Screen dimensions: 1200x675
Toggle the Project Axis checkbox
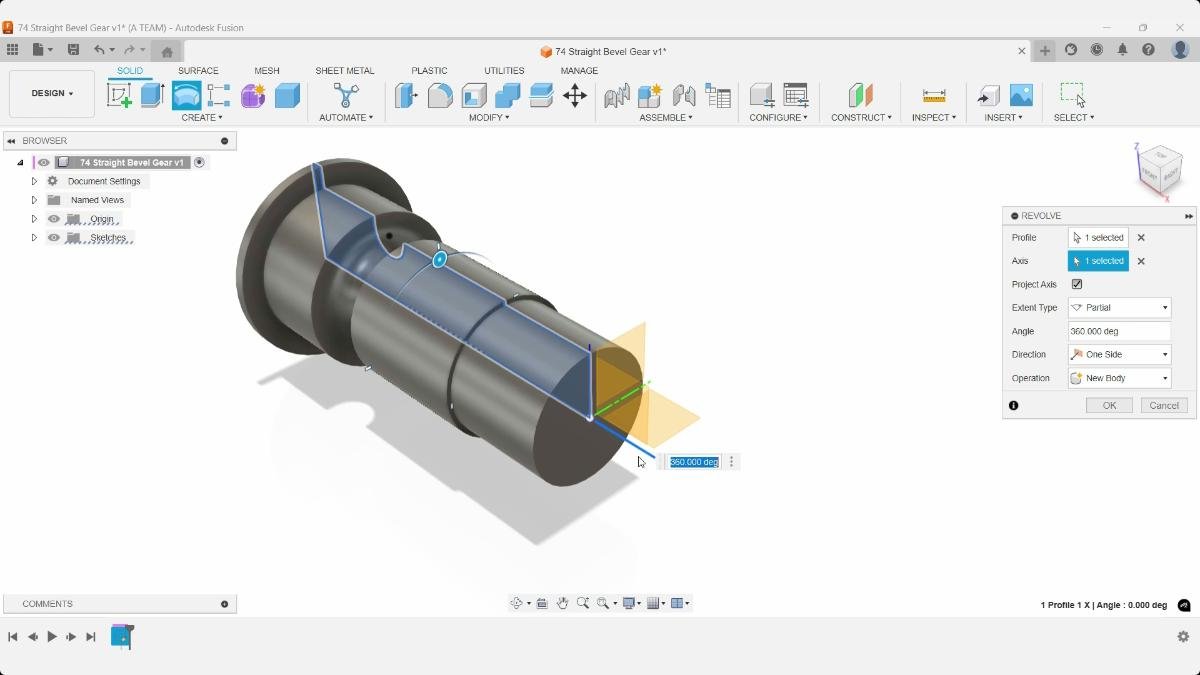(x=1077, y=284)
